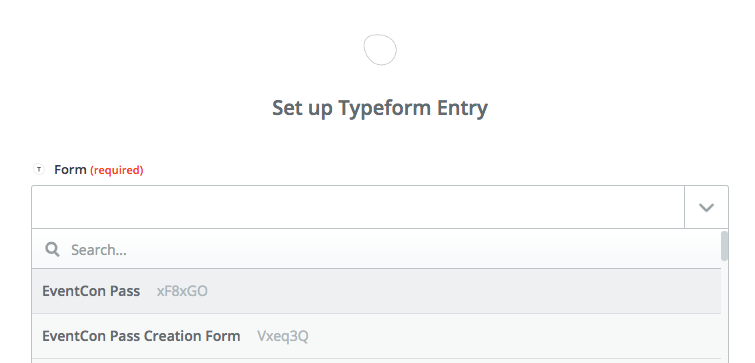Screen dimensions: 755x363
Task: Click the scrollbar track below the thumb
Action: 725,312
